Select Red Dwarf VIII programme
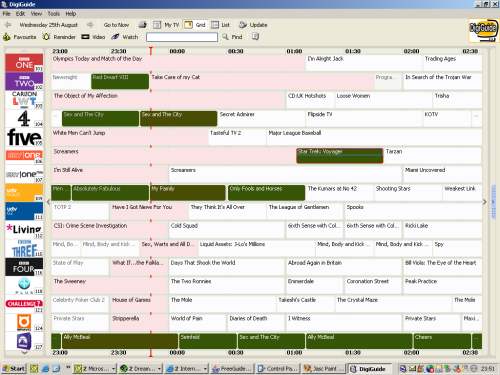Image resolution: width=500 pixels, height=375 pixels. (x=120, y=81)
